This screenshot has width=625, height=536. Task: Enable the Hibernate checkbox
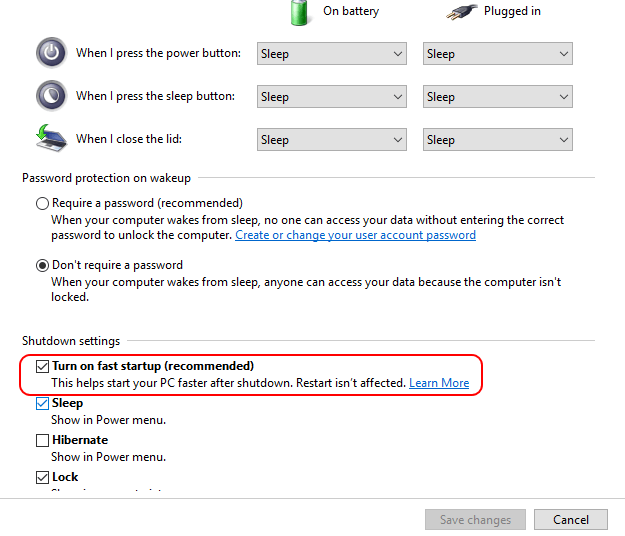[42, 440]
